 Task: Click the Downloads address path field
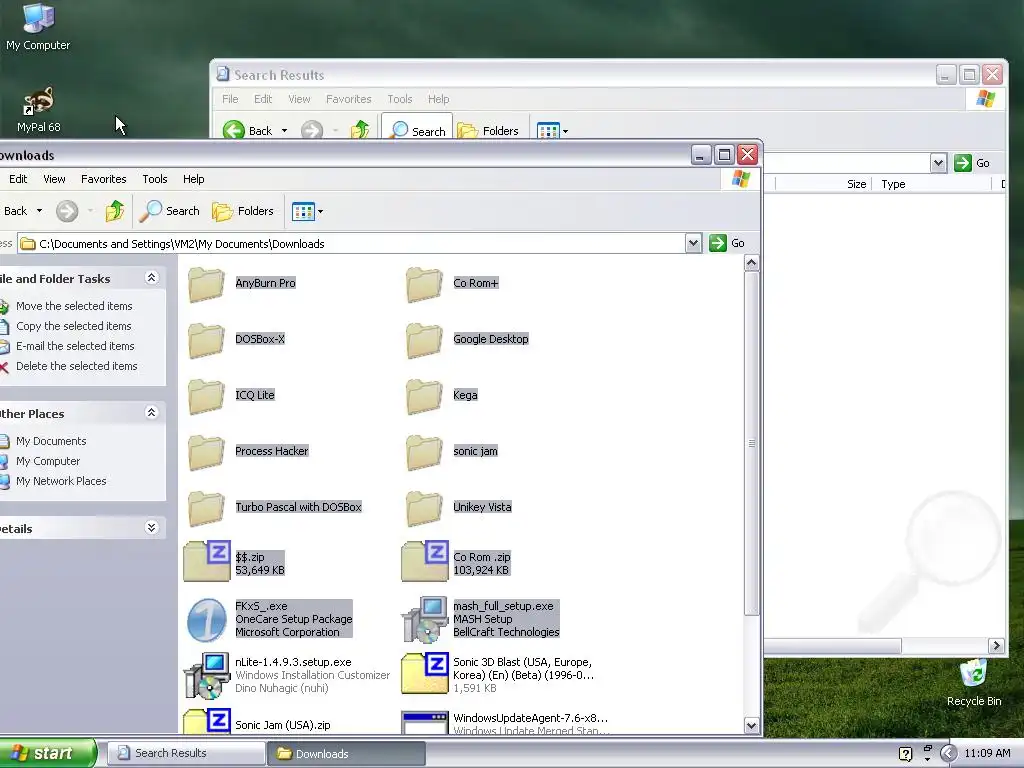[x=351, y=244]
